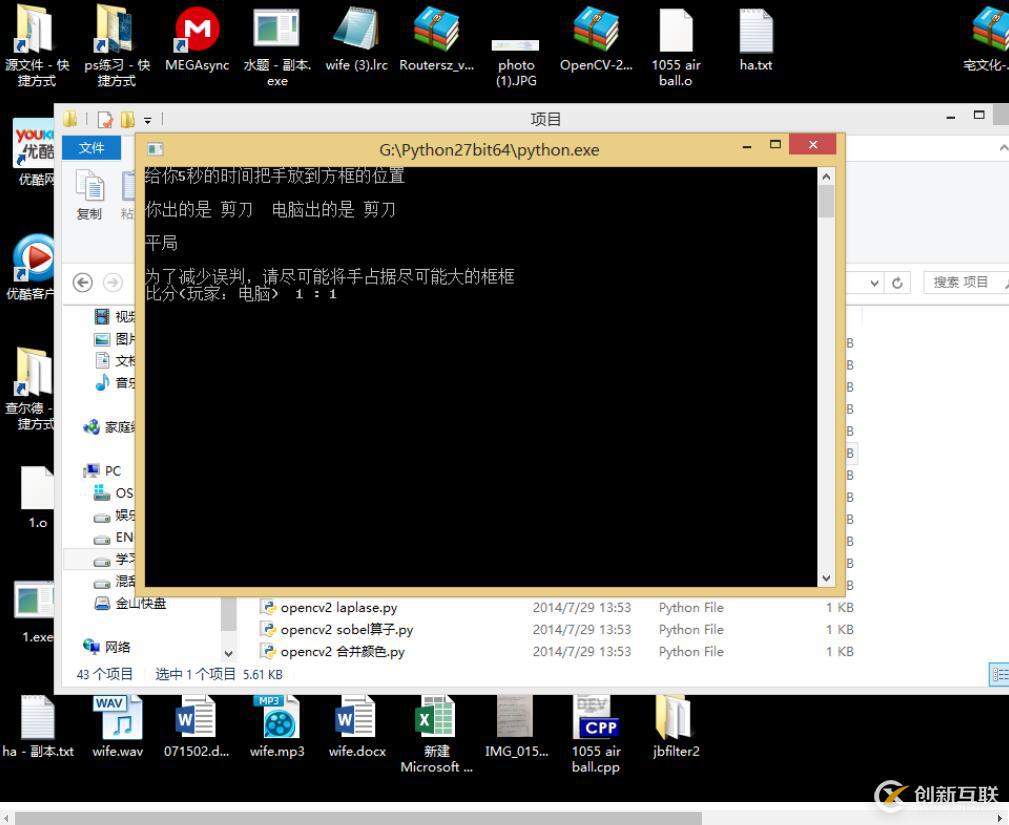The width and height of the screenshot is (1009, 825).
Task: Click the 文件 tab in Explorer ribbon
Action: point(91,148)
